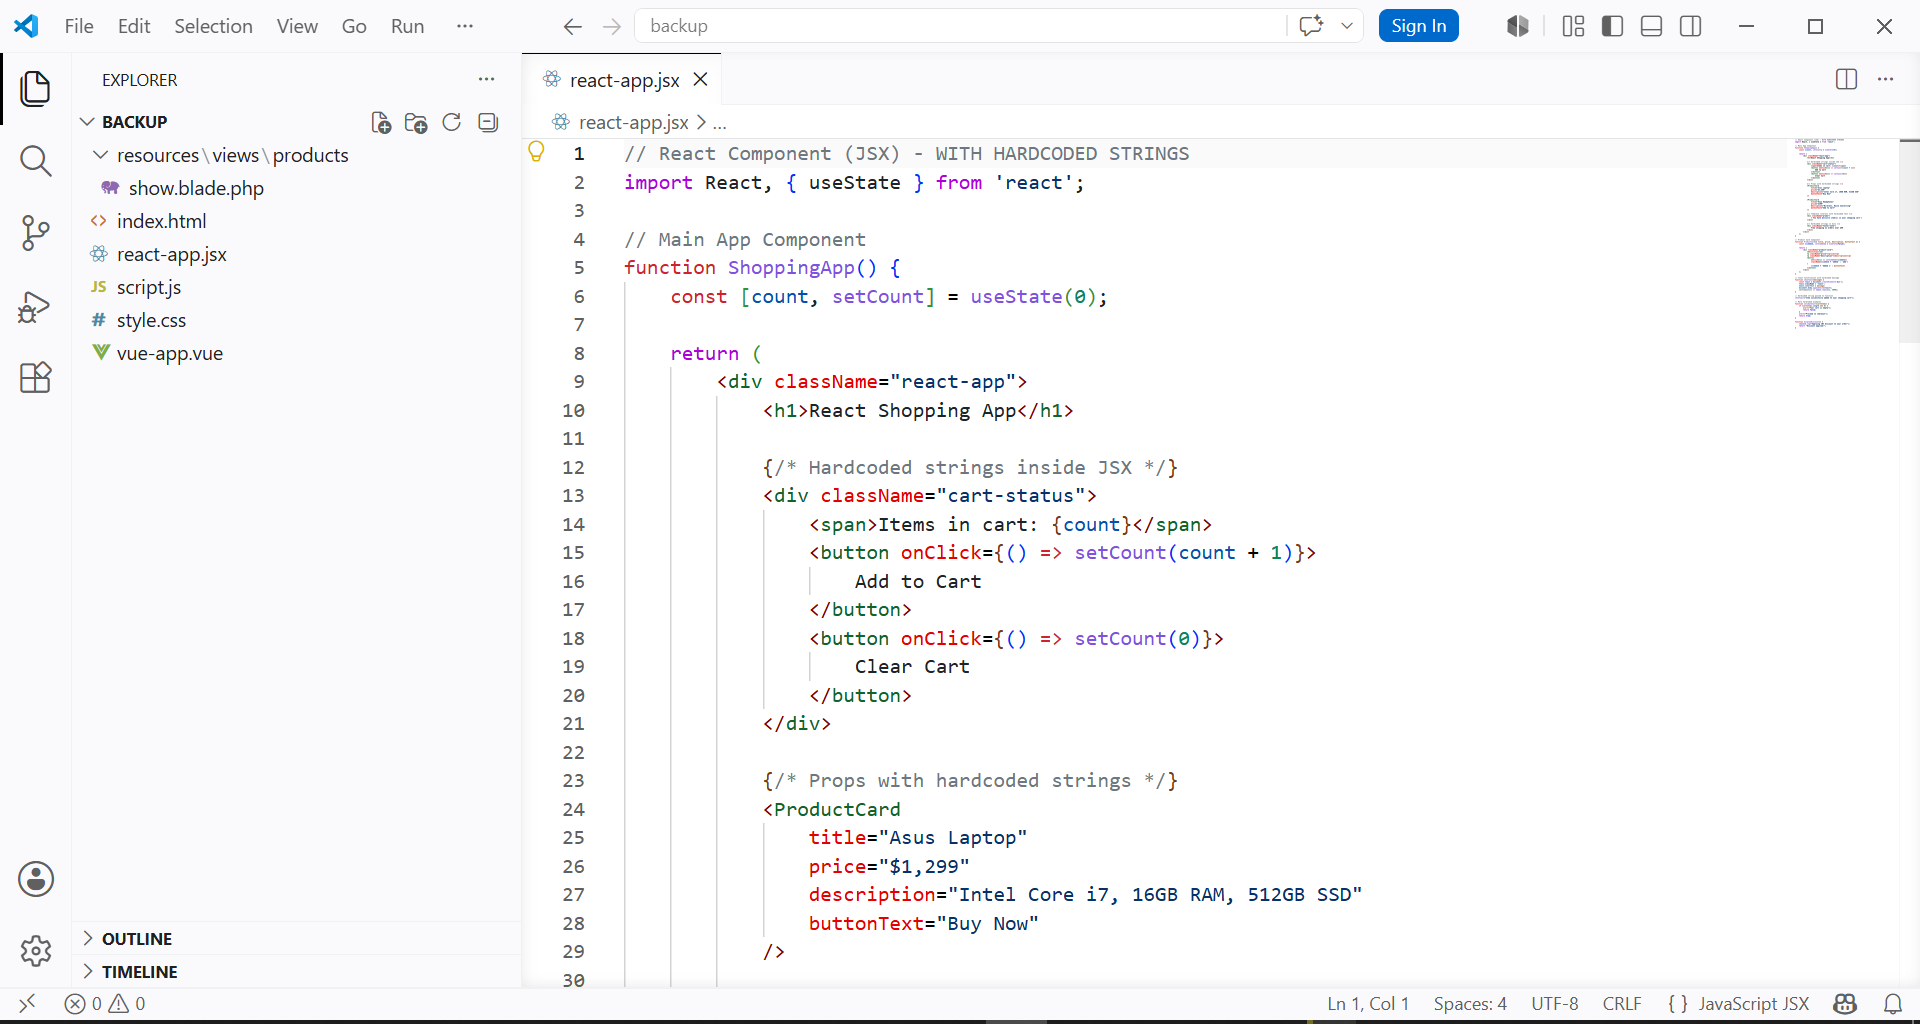Open Customize Layout options
The width and height of the screenshot is (1920, 1024).
click(1573, 26)
